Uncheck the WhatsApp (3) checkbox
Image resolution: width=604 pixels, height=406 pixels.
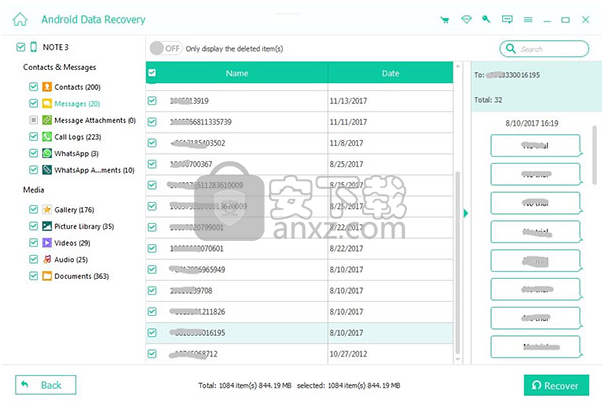point(34,153)
